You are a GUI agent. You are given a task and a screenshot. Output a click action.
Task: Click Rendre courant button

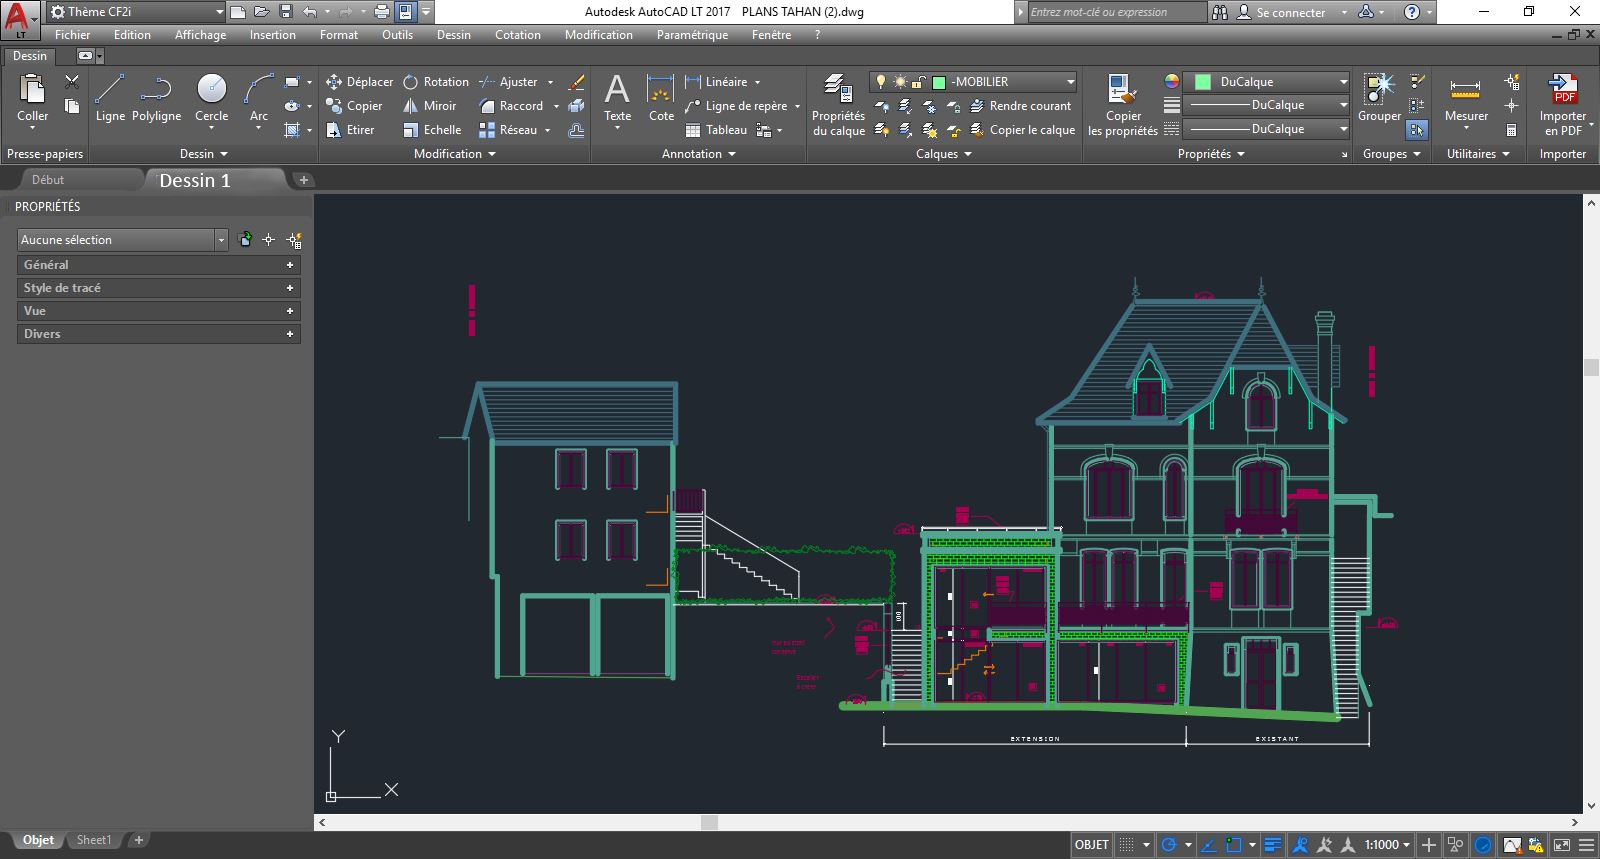point(1020,106)
